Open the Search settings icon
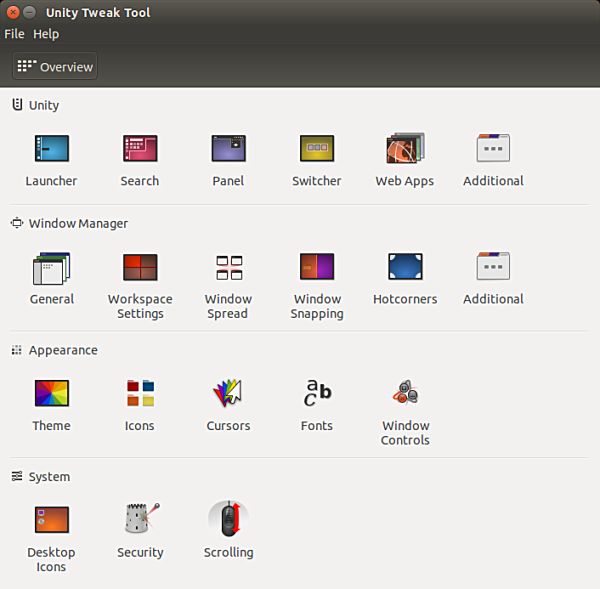This screenshot has width=600, height=589. [140, 148]
